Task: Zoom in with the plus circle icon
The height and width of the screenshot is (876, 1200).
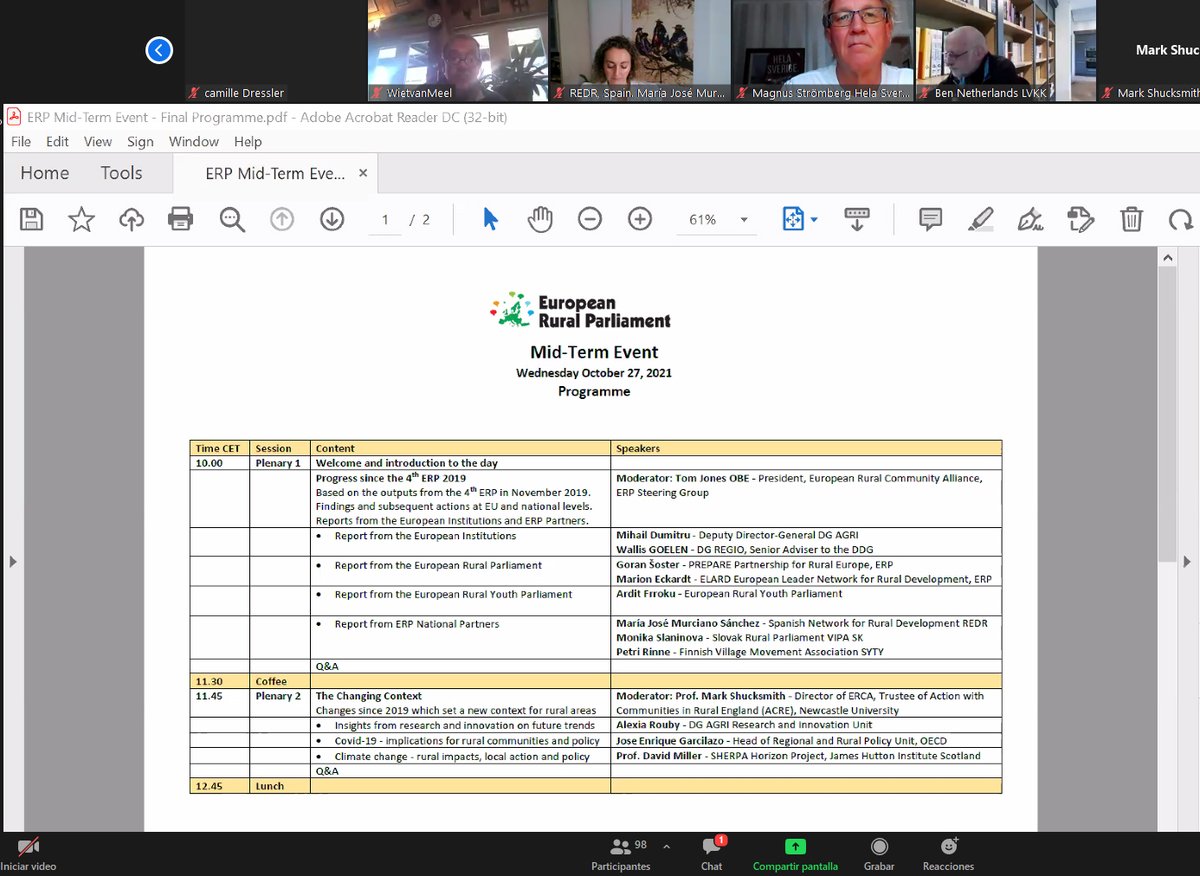Action: [x=640, y=219]
